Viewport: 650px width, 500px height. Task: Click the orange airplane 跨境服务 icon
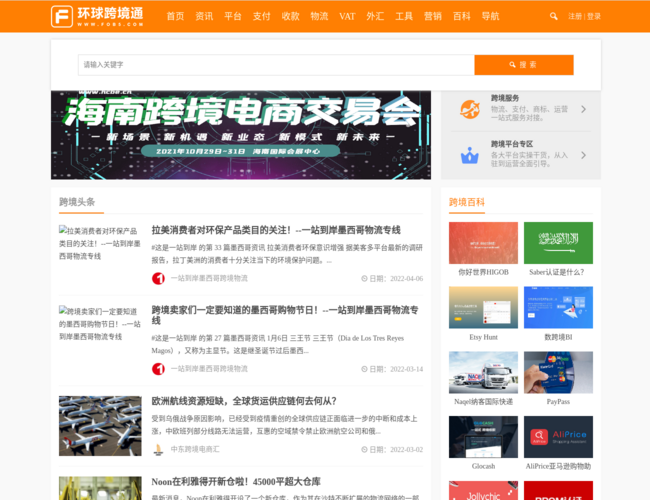click(x=470, y=109)
